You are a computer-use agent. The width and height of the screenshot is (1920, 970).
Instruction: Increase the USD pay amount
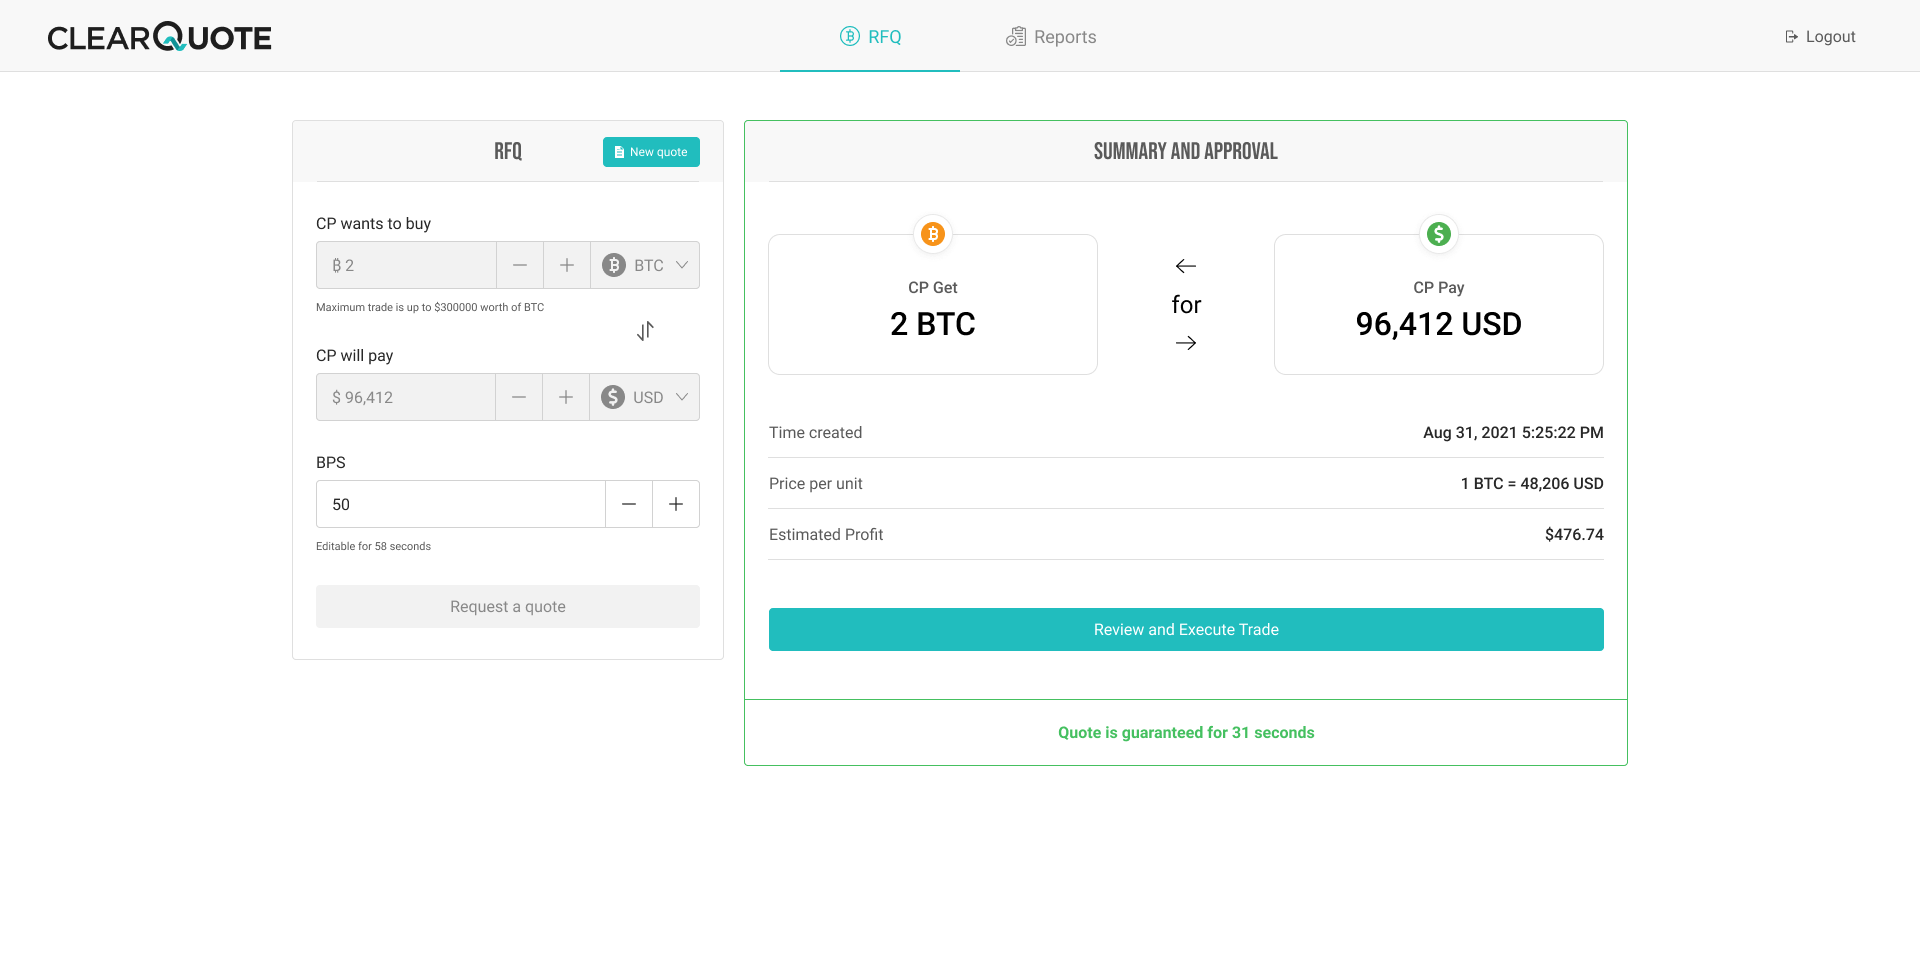tap(566, 397)
